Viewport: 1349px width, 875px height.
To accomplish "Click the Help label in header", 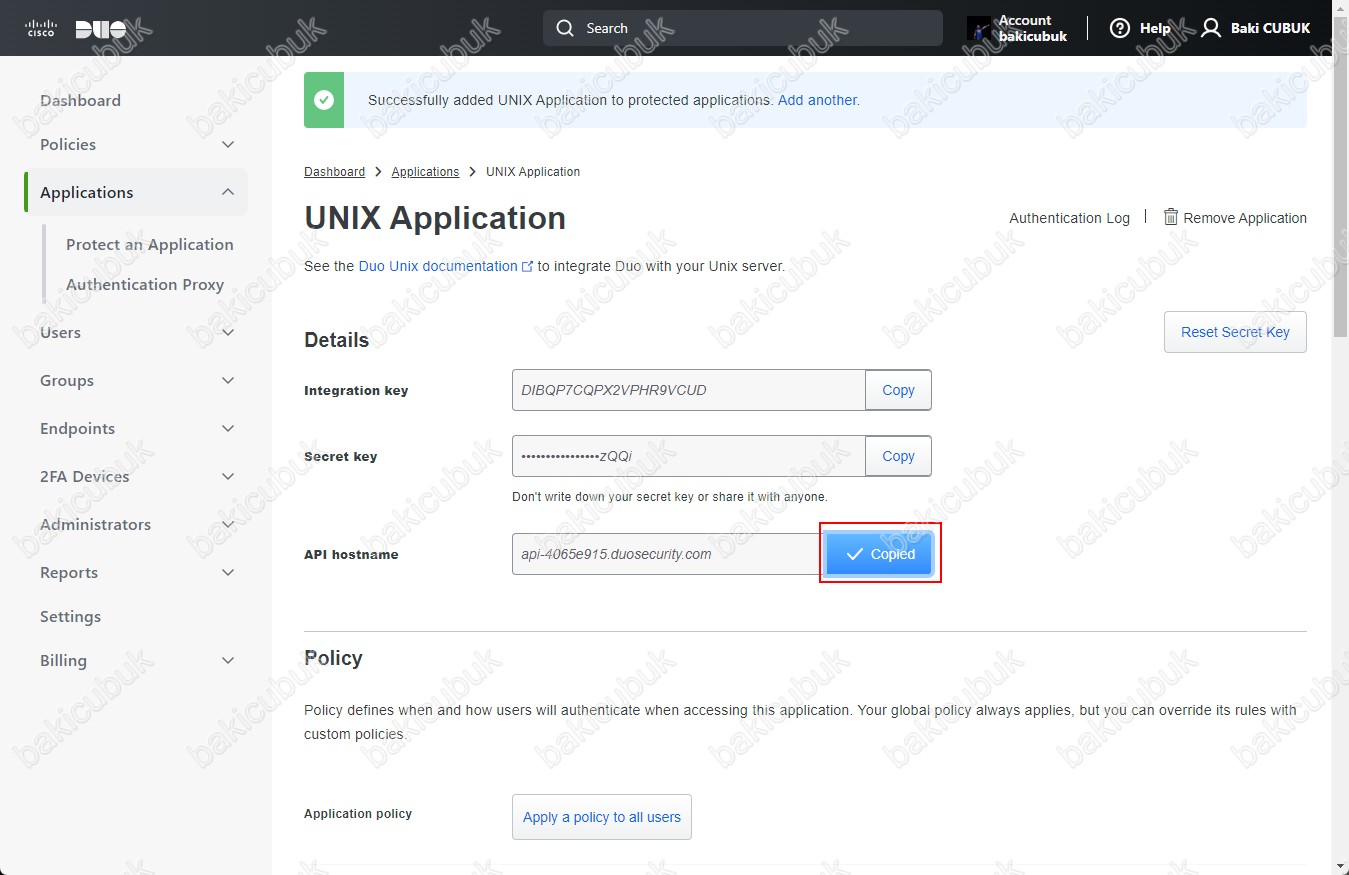I will pyautogui.click(x=1155, y=28).
